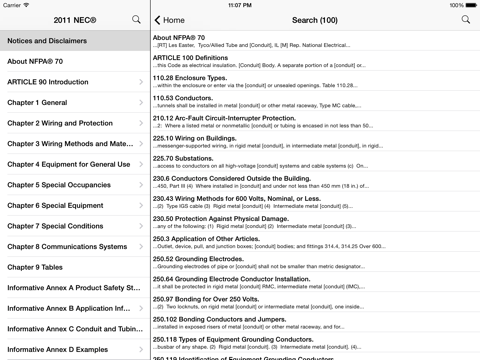The image size is (480, 360).
Task: Go back using the Home button
Action: (x=170, y=20)
